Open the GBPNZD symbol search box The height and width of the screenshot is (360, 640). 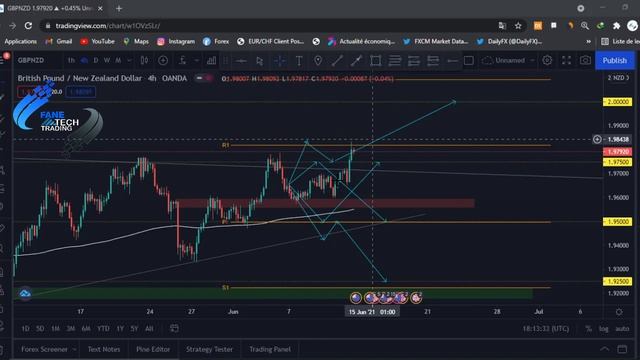pos(31,60)
